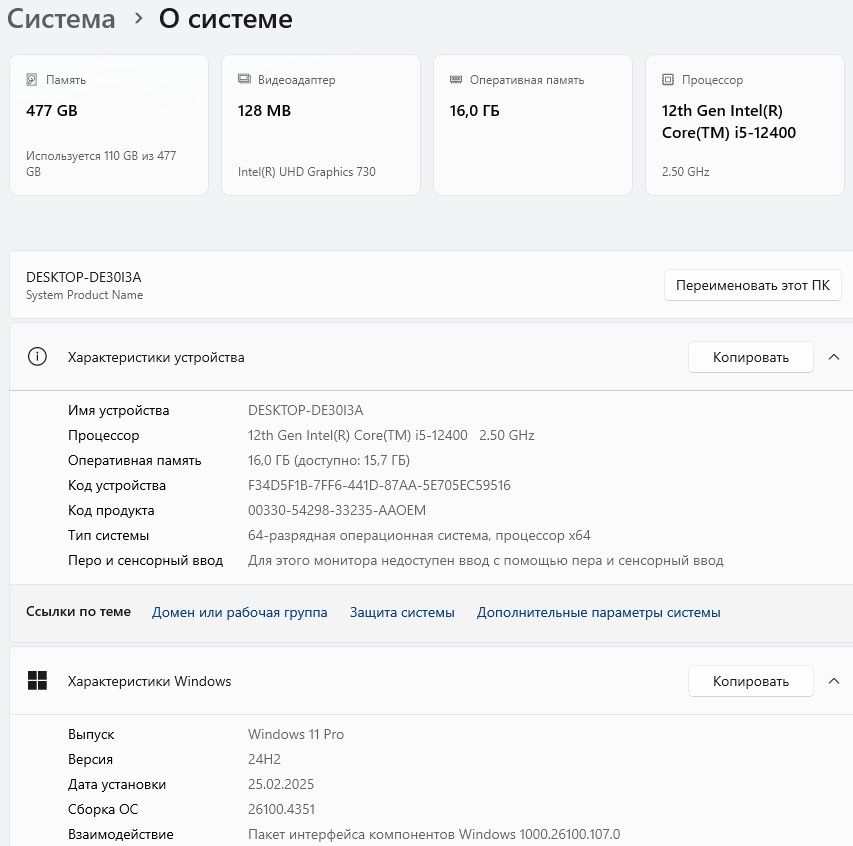Click the RAM icon on Оперативная память card

click(456, 79)
